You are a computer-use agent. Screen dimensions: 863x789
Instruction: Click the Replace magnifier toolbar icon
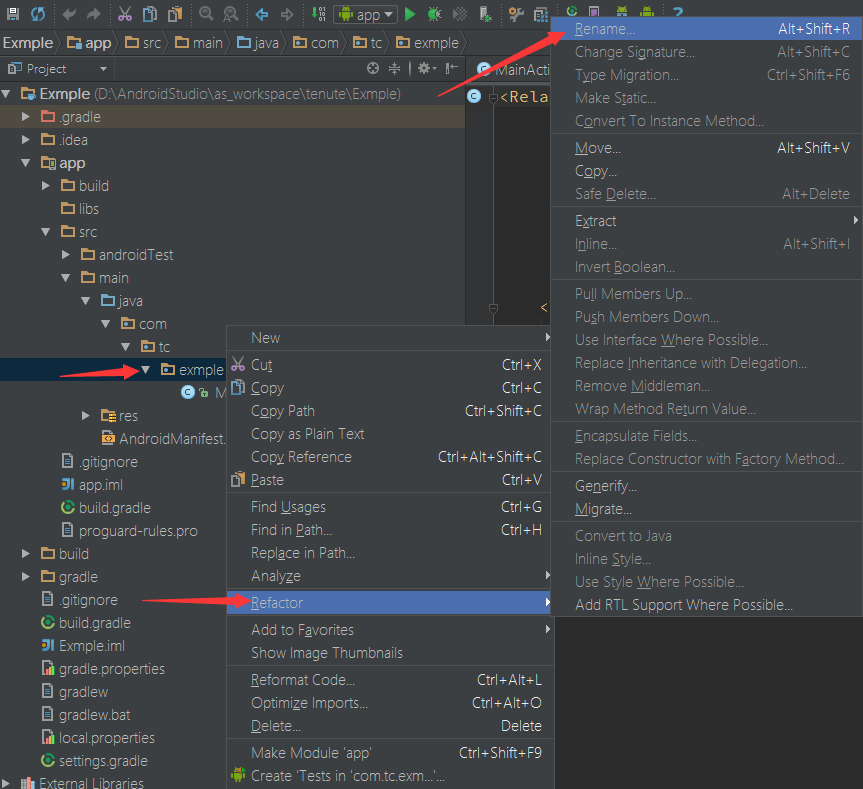coord(231,14)
